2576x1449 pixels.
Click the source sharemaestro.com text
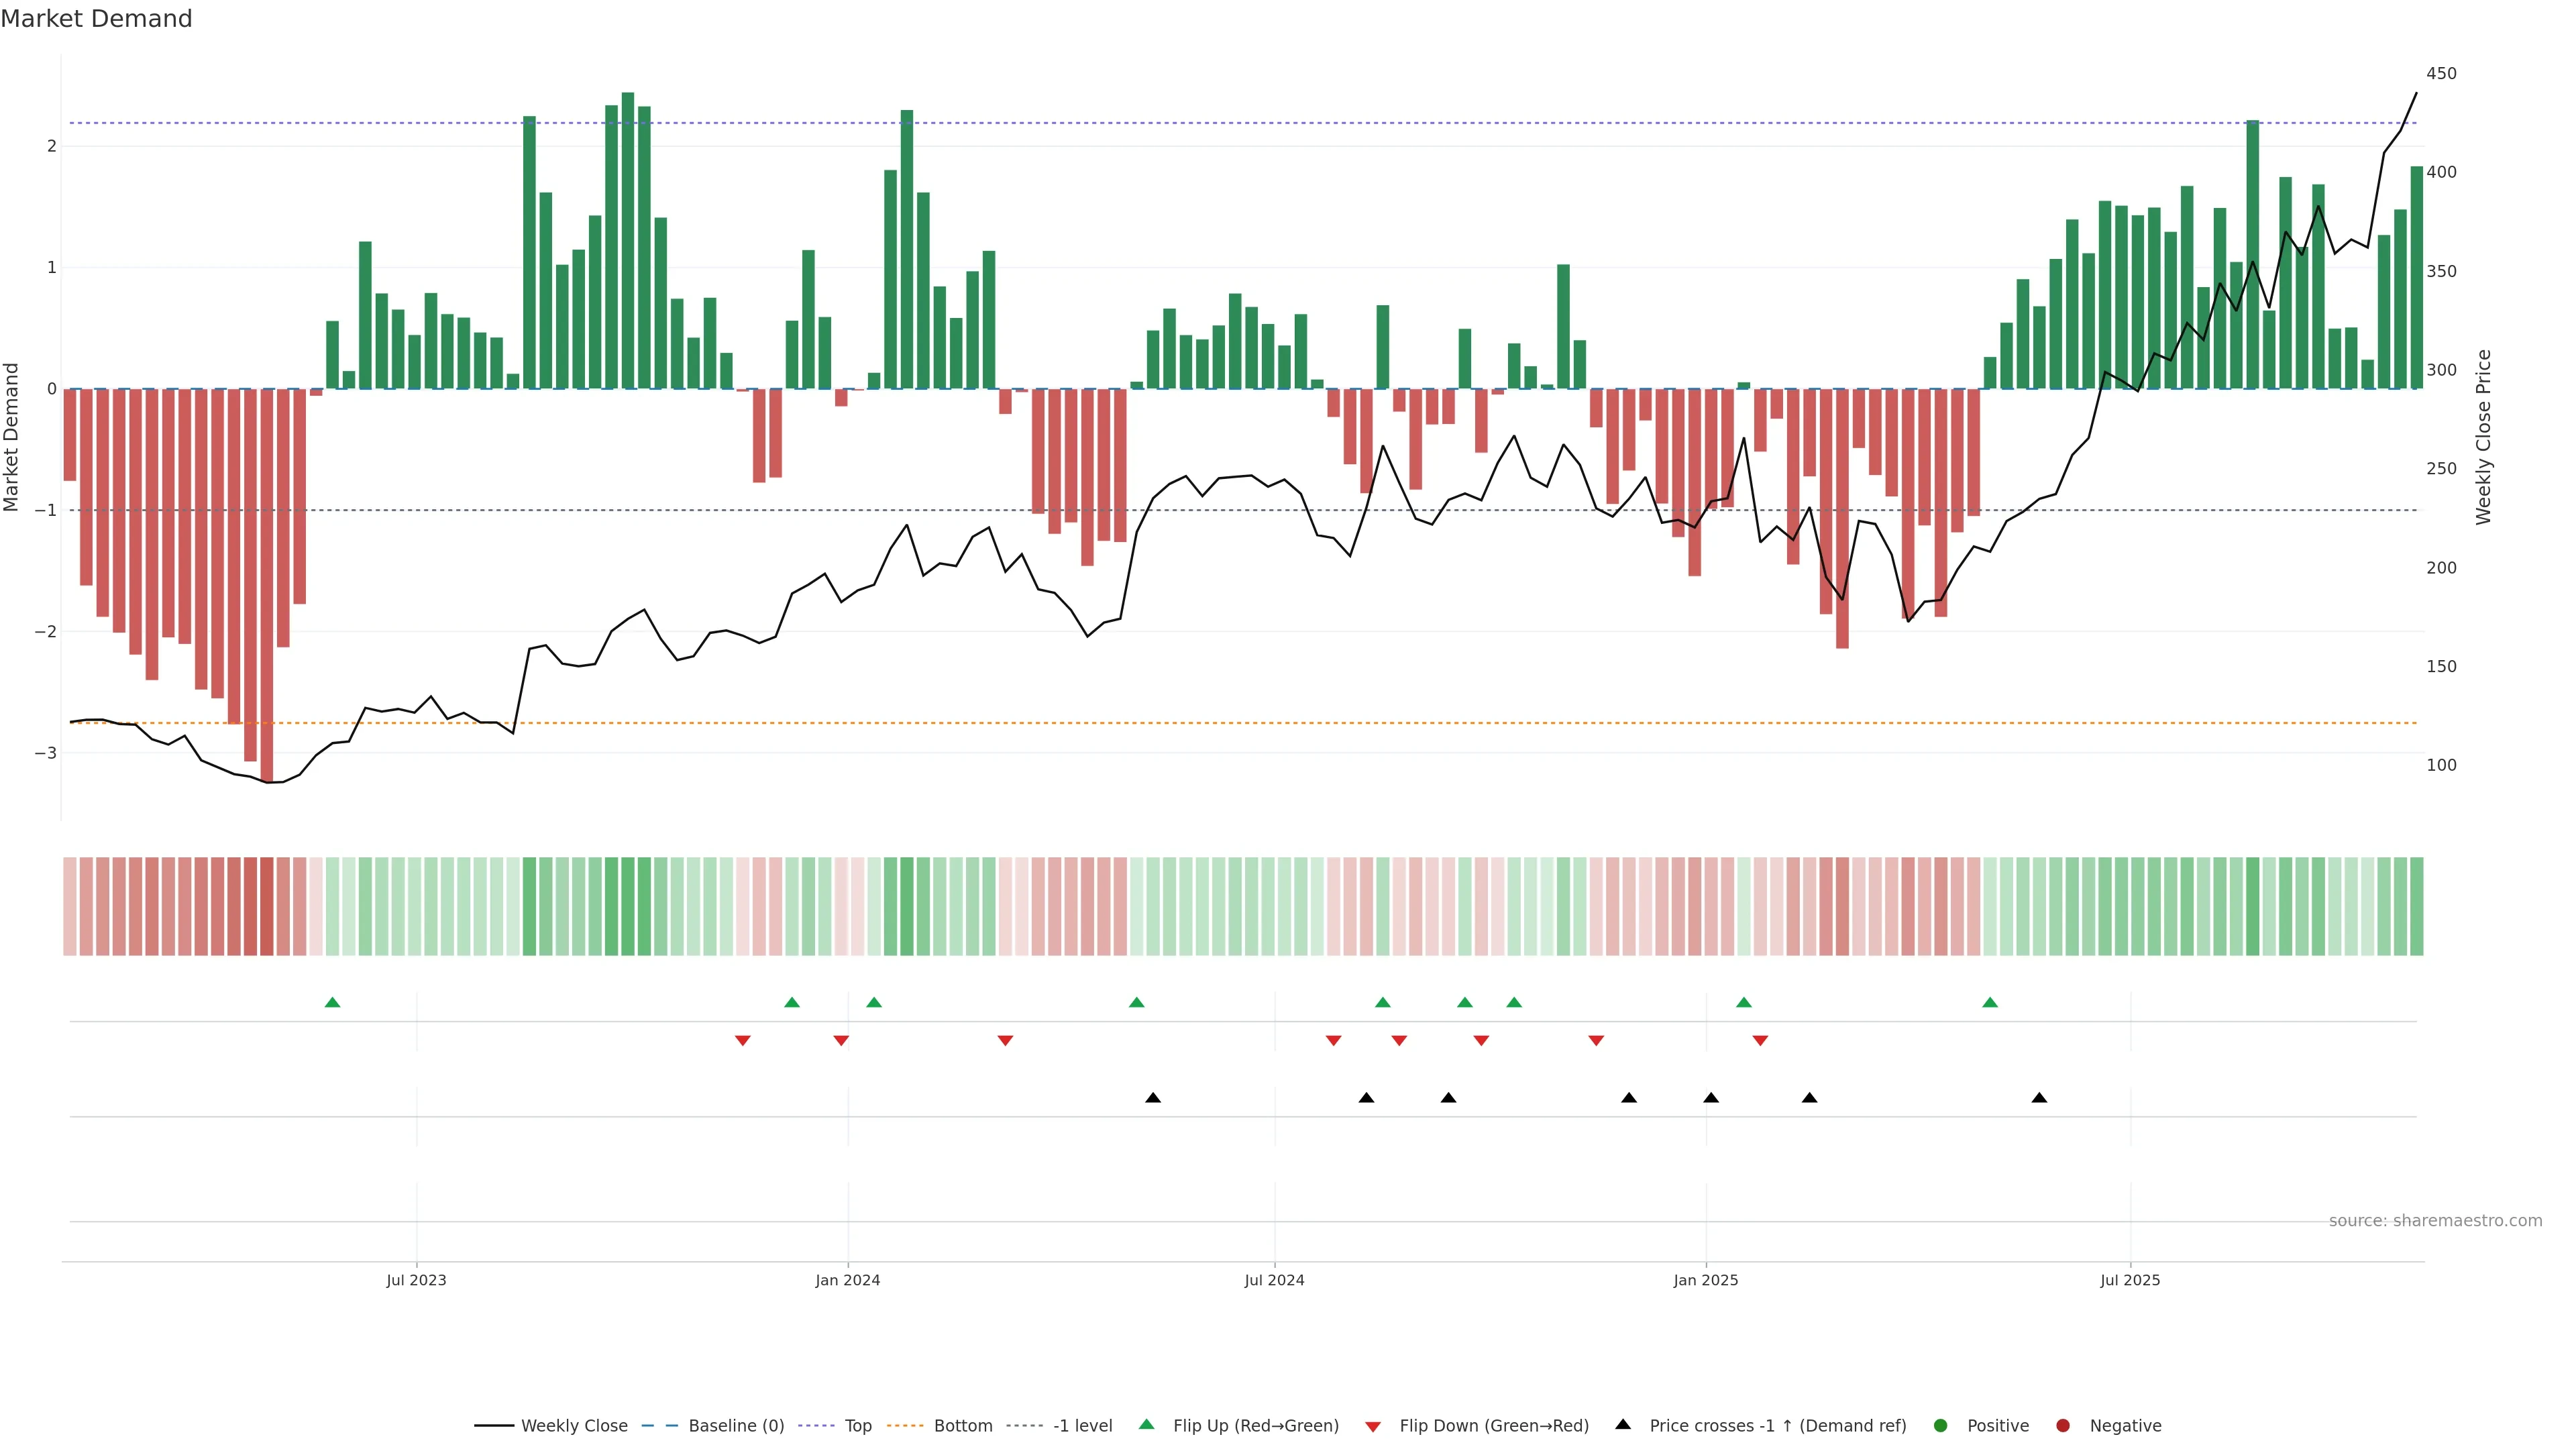point(2435,1221)
